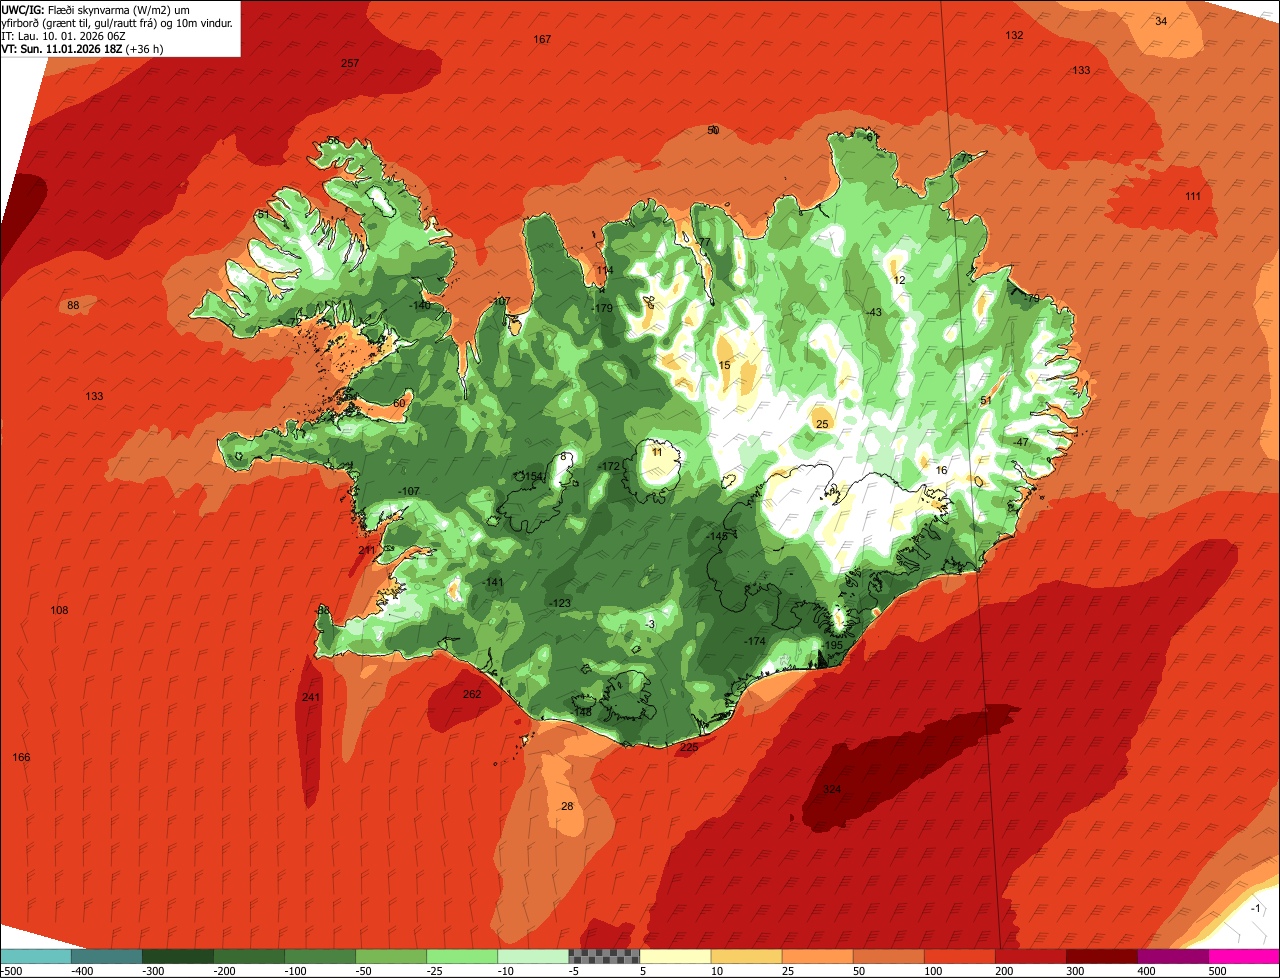This screenshot has height=978, width=1280.
Task: Click the value 257 in the northwest sea
Action: click(350, 63)
